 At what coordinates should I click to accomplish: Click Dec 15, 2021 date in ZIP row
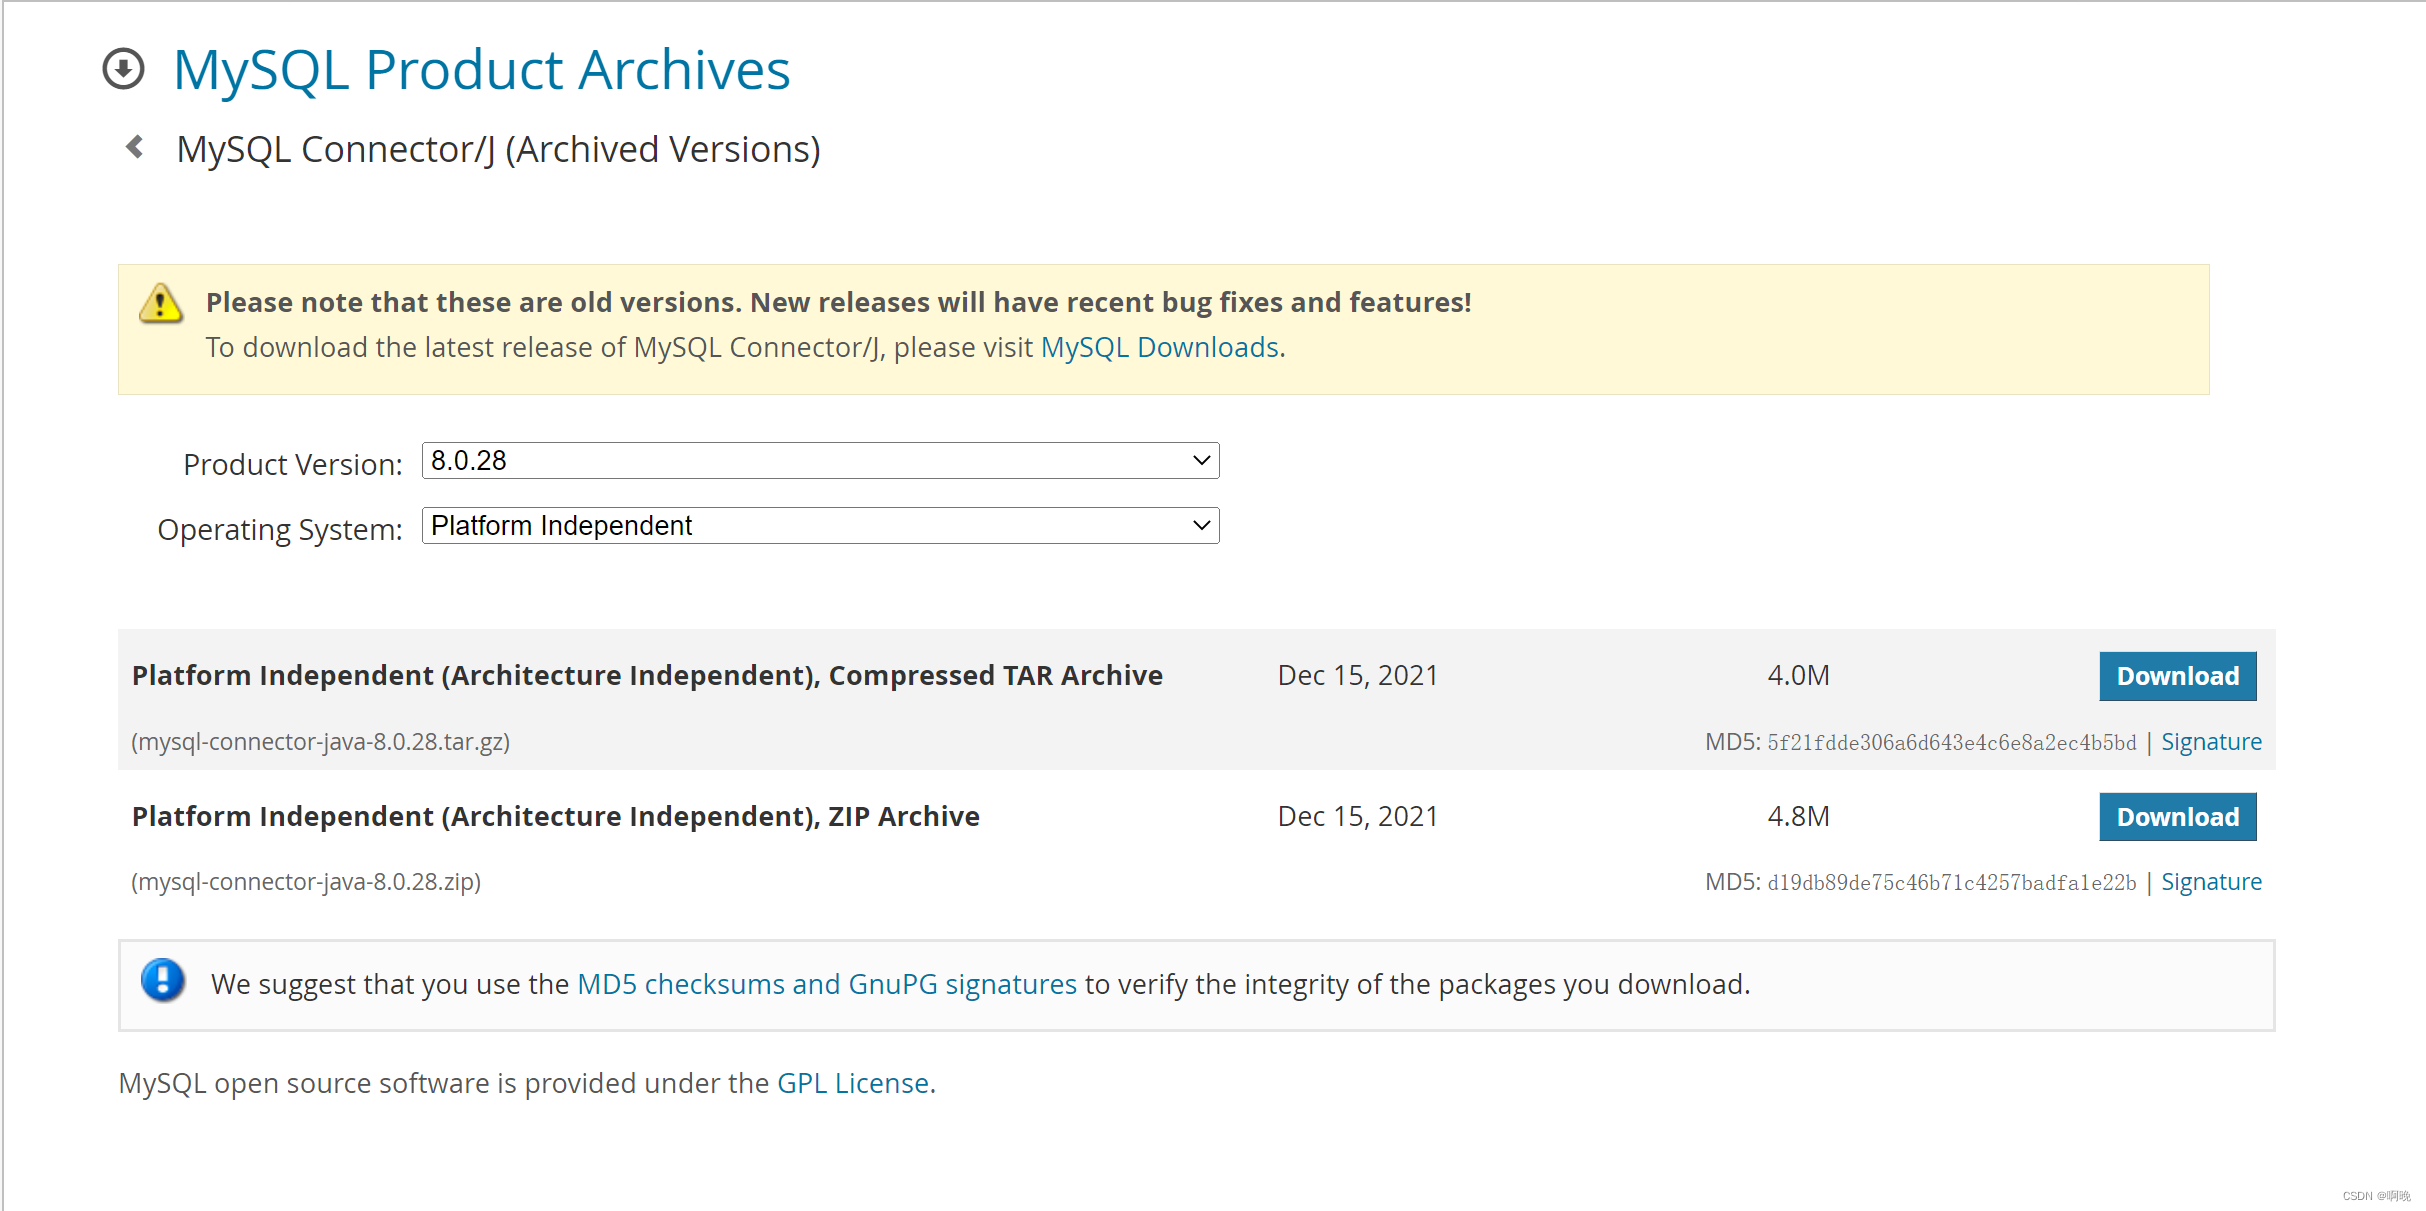coord(1357,817)
